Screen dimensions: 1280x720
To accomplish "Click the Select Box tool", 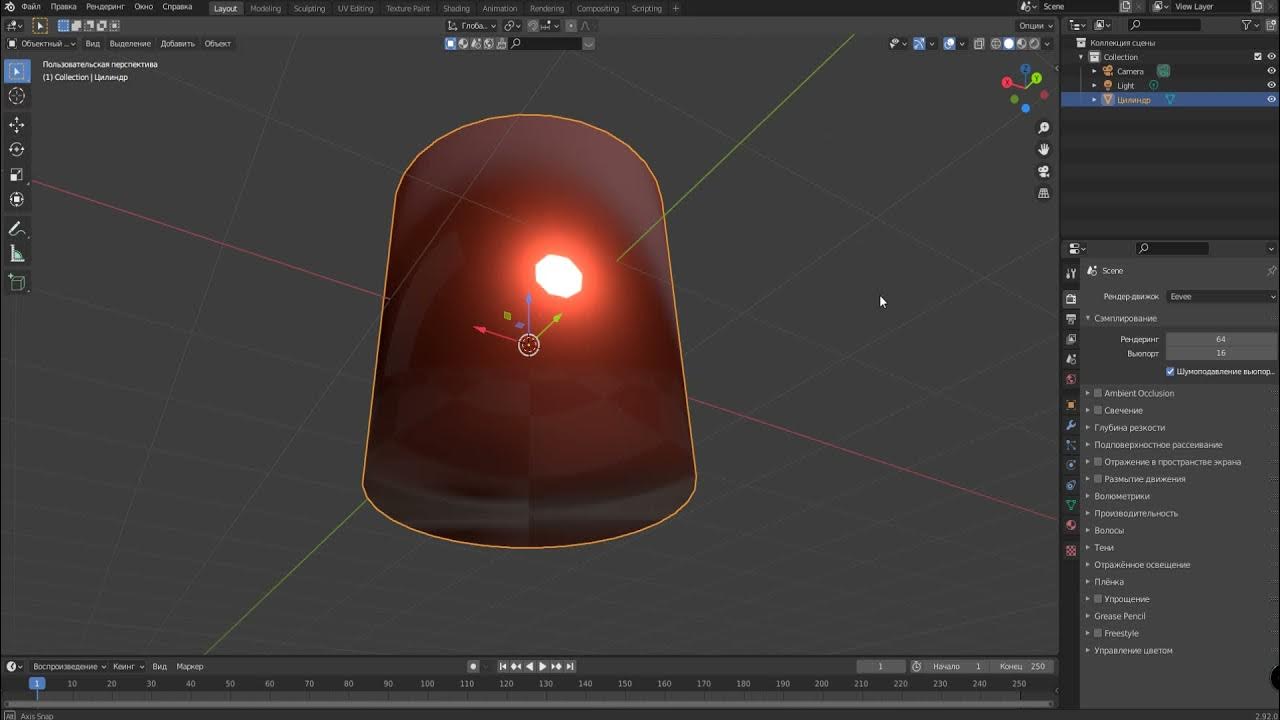I will click(x=17, y=71).
